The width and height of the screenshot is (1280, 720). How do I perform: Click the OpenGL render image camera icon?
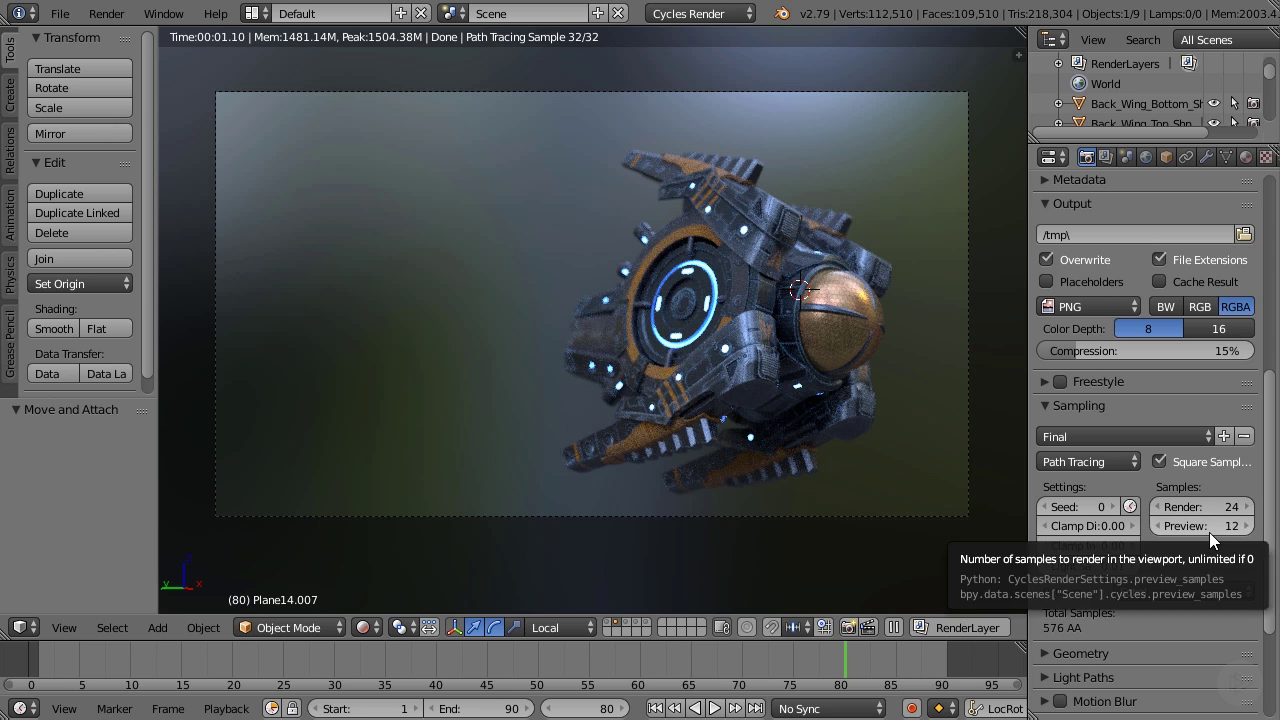click(x=848, y=628)
